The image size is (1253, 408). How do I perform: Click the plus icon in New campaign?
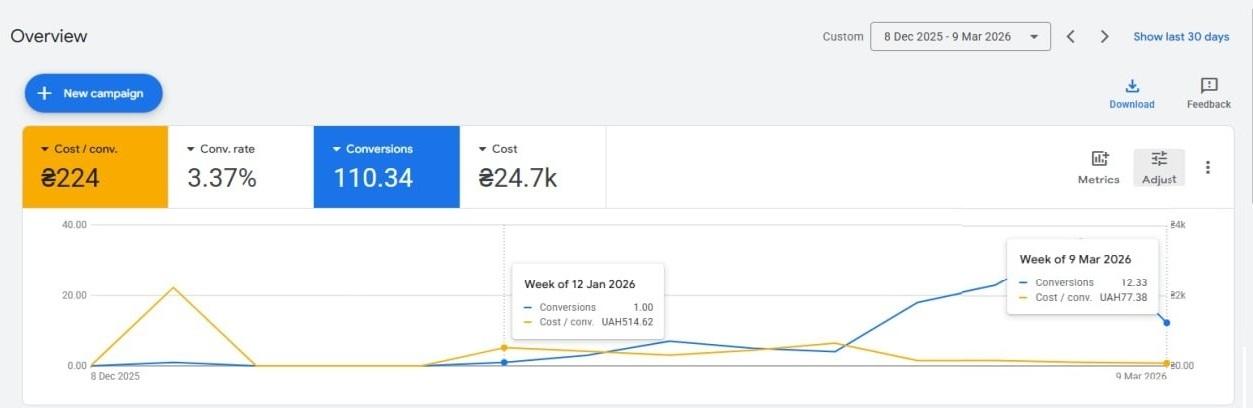click(44, 93)
